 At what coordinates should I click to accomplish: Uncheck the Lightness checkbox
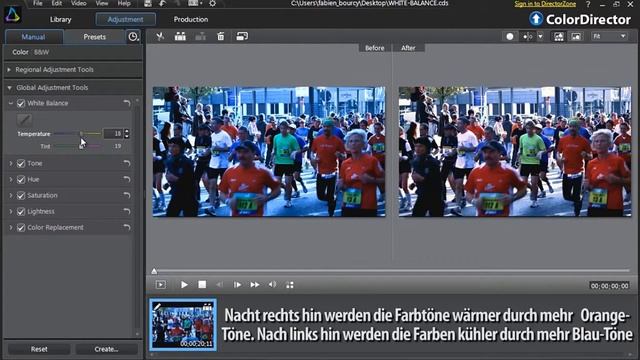pos(21,211)
